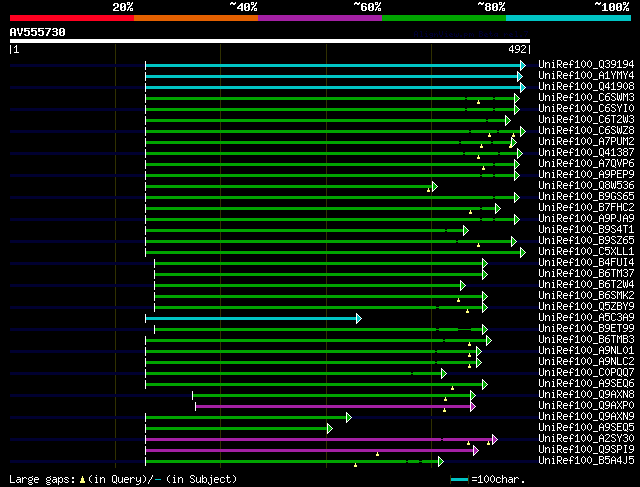This screenshot has width=640, height=487.
Task: Click the UniRef100_B6T2W4 label
Action: [586, 285]
